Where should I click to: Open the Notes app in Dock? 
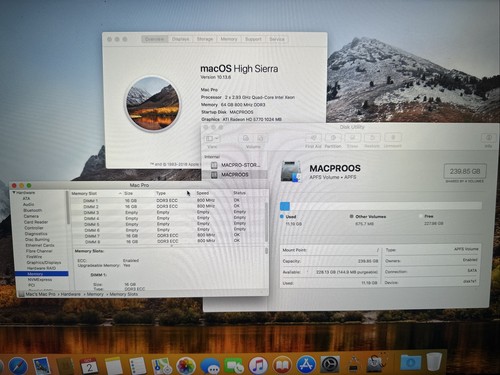coord(114,366)
